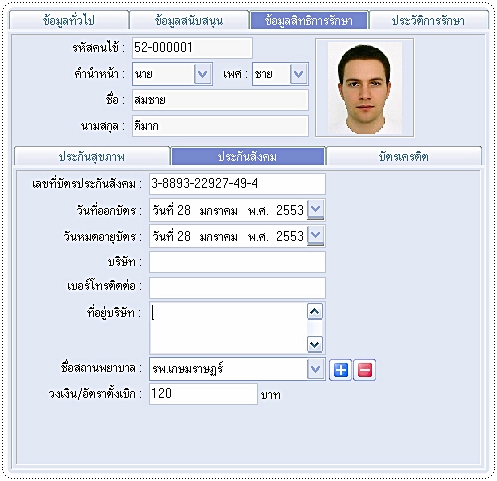
Task: Click the นามสกุล surname field
Action: (220, 126)
